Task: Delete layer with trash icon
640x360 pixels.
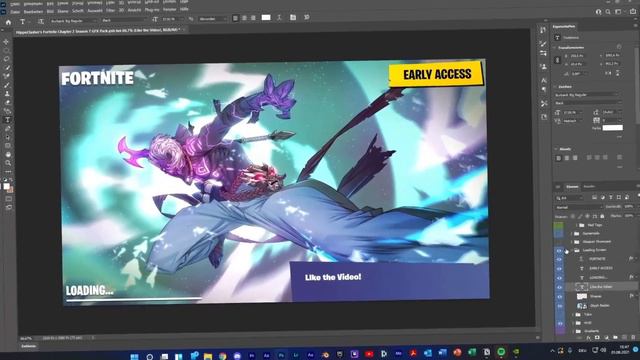Action: pos(633,338)
